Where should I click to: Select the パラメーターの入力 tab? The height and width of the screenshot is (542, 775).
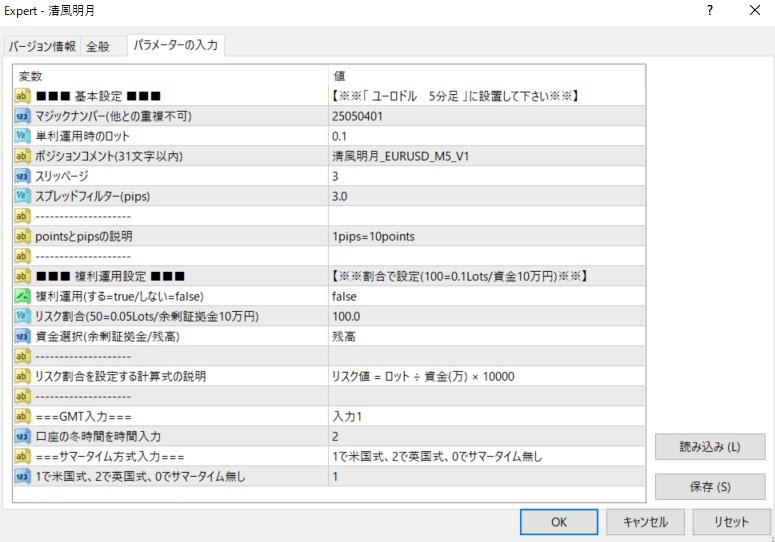175,45
